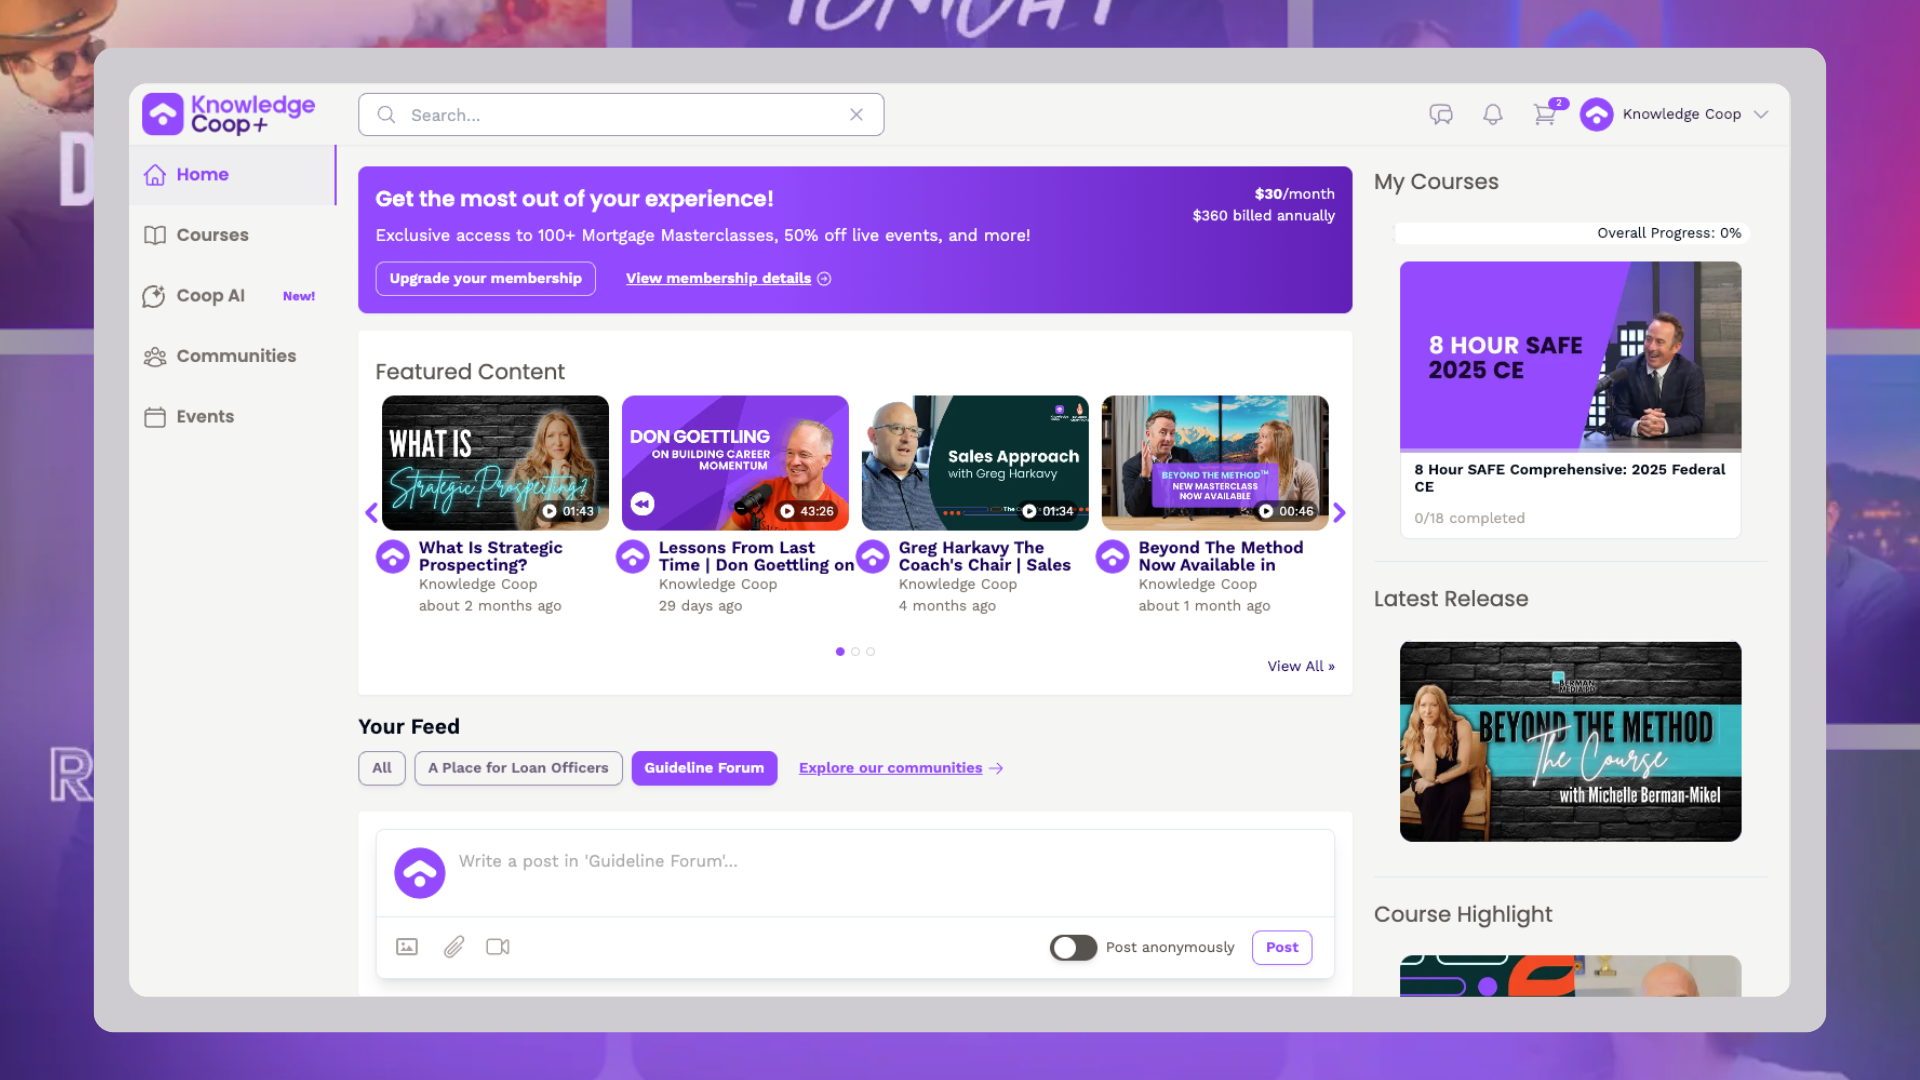Expand the Knowledge Coop account dropdown
The width and height of the screenshot is (1920, 1080).
point(1761,115)
